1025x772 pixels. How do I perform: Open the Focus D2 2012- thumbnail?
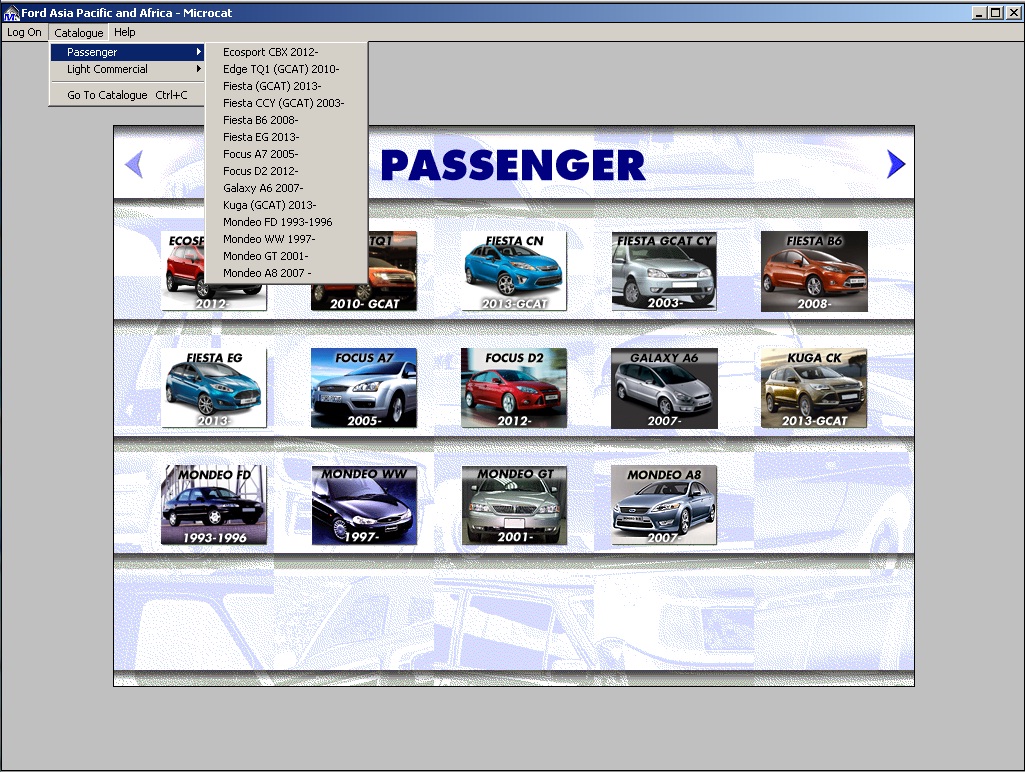(514, 388)
